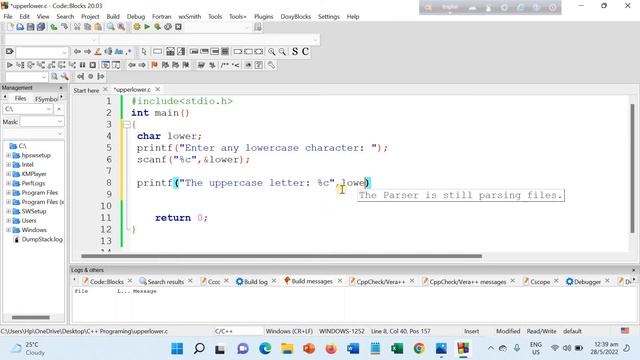Open Chrome from the taskbar
Screen dimensions: 640x360
coord(419,349)
